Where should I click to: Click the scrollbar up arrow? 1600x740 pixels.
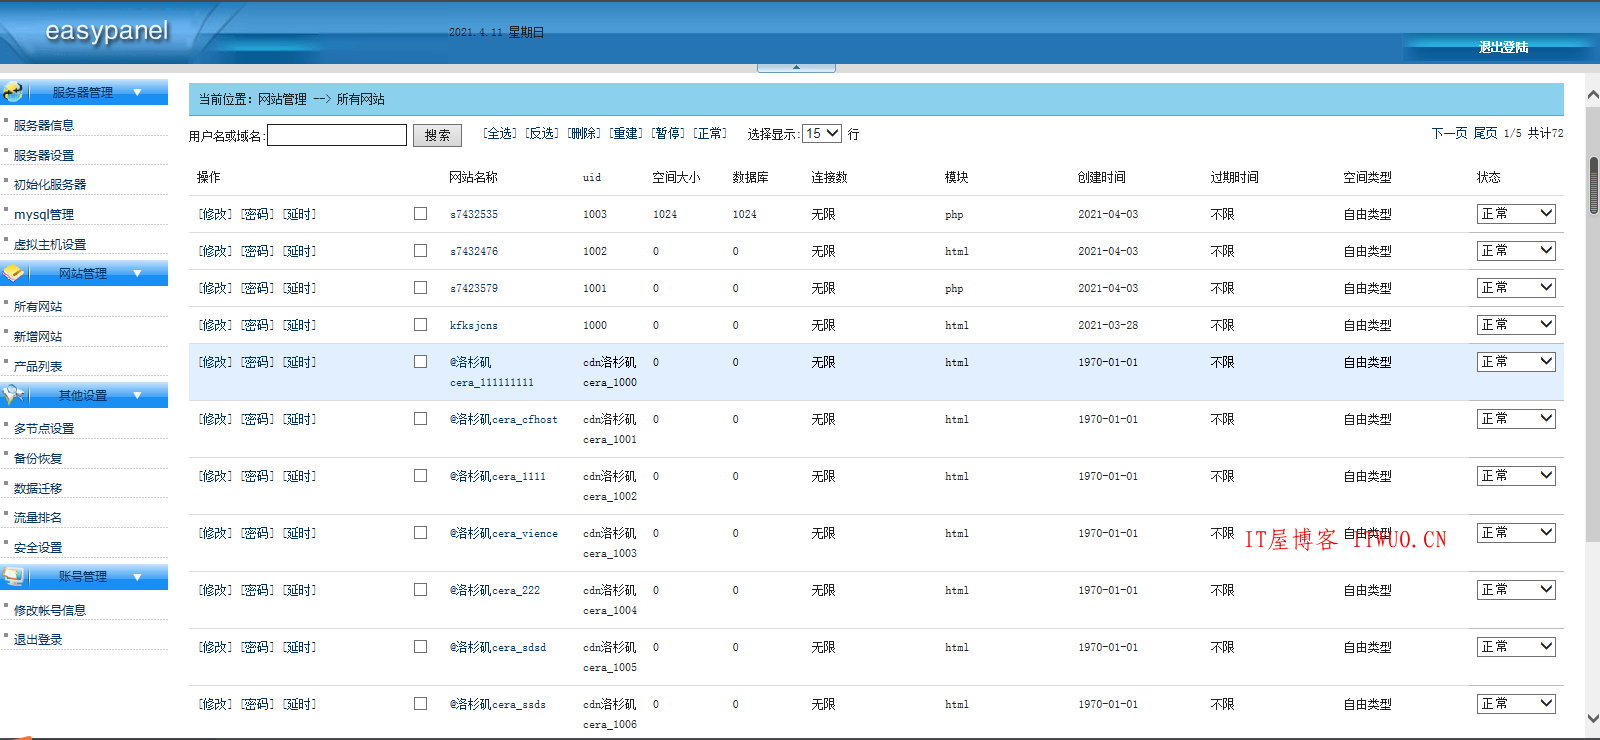pos(1593,95)
